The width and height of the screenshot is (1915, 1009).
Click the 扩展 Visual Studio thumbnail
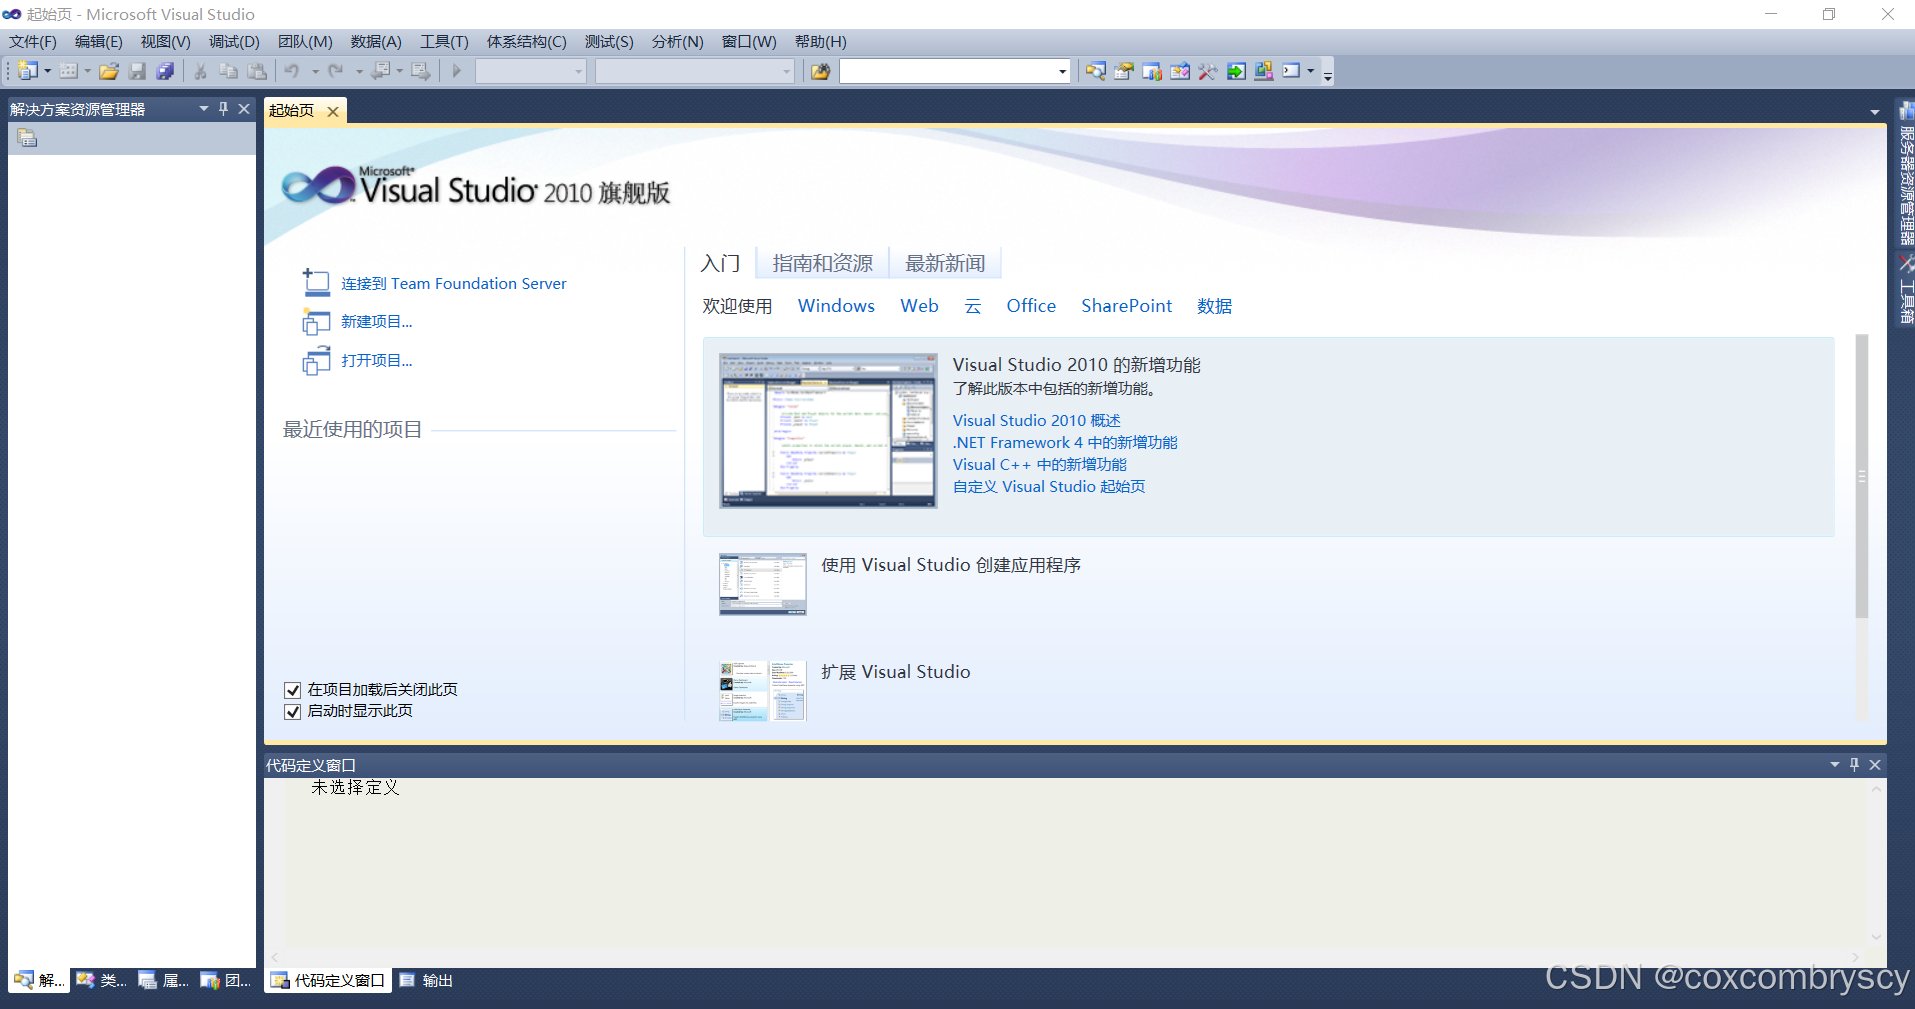763,691
